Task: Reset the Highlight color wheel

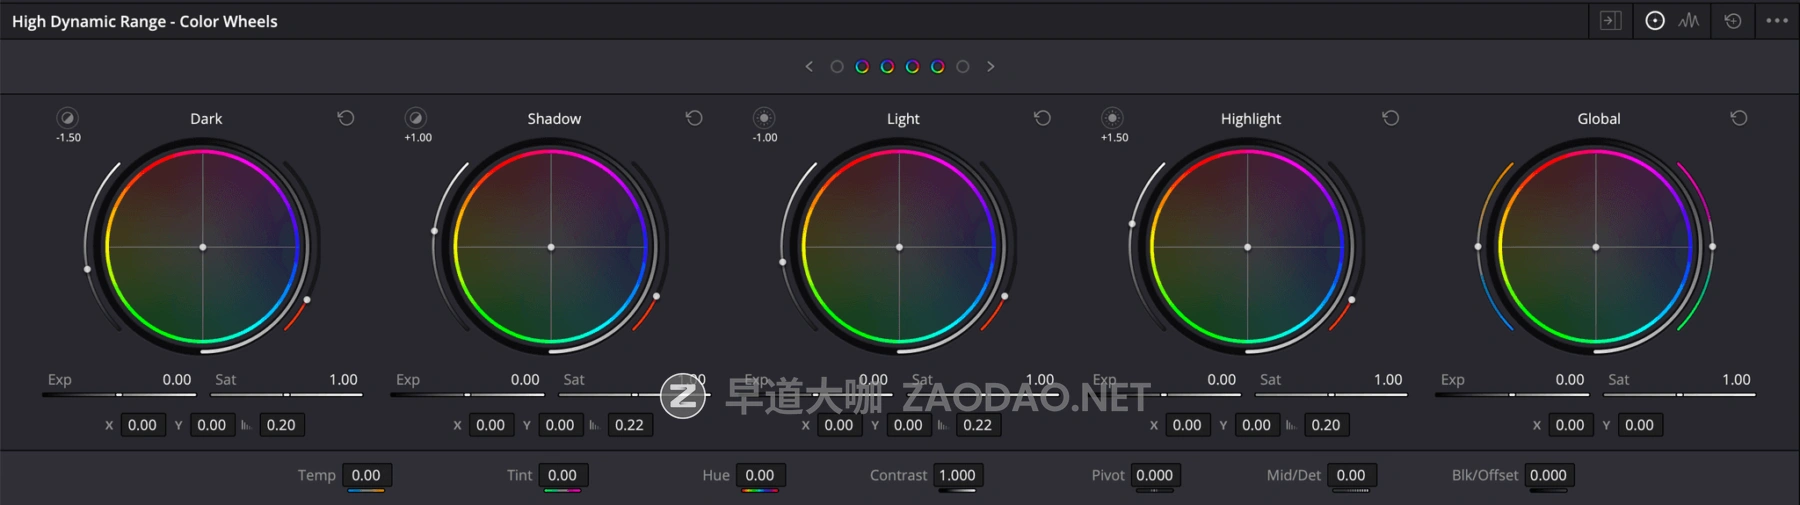Action: click(x=1390, y=118)
